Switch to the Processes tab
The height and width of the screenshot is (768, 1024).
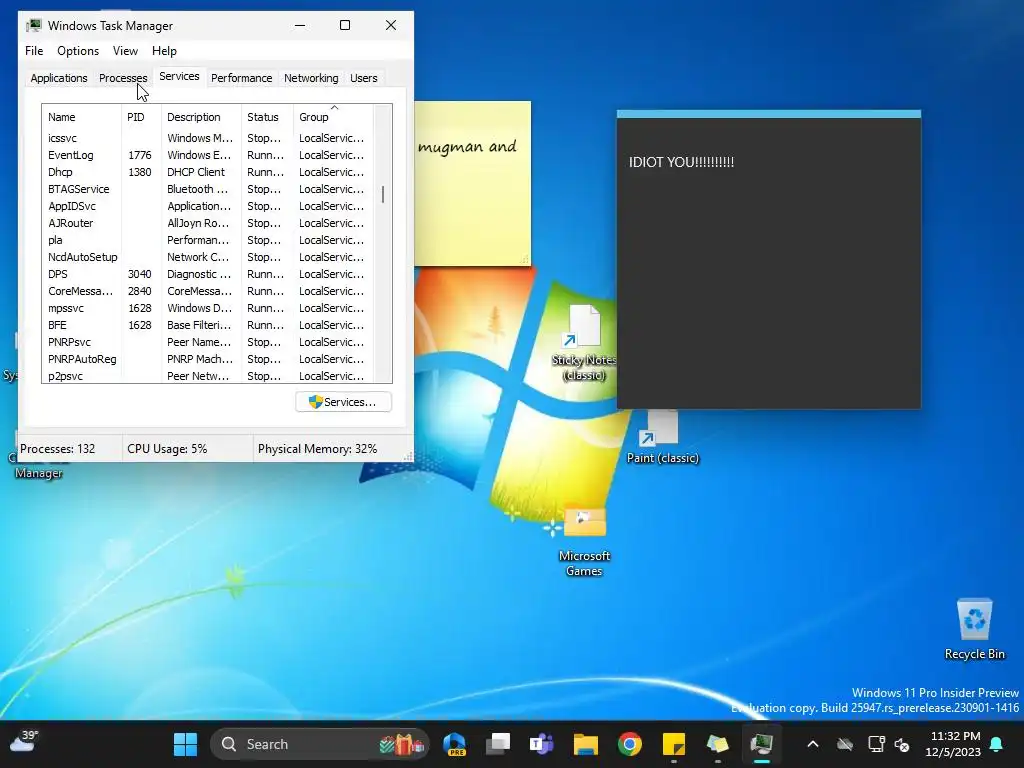123,78
